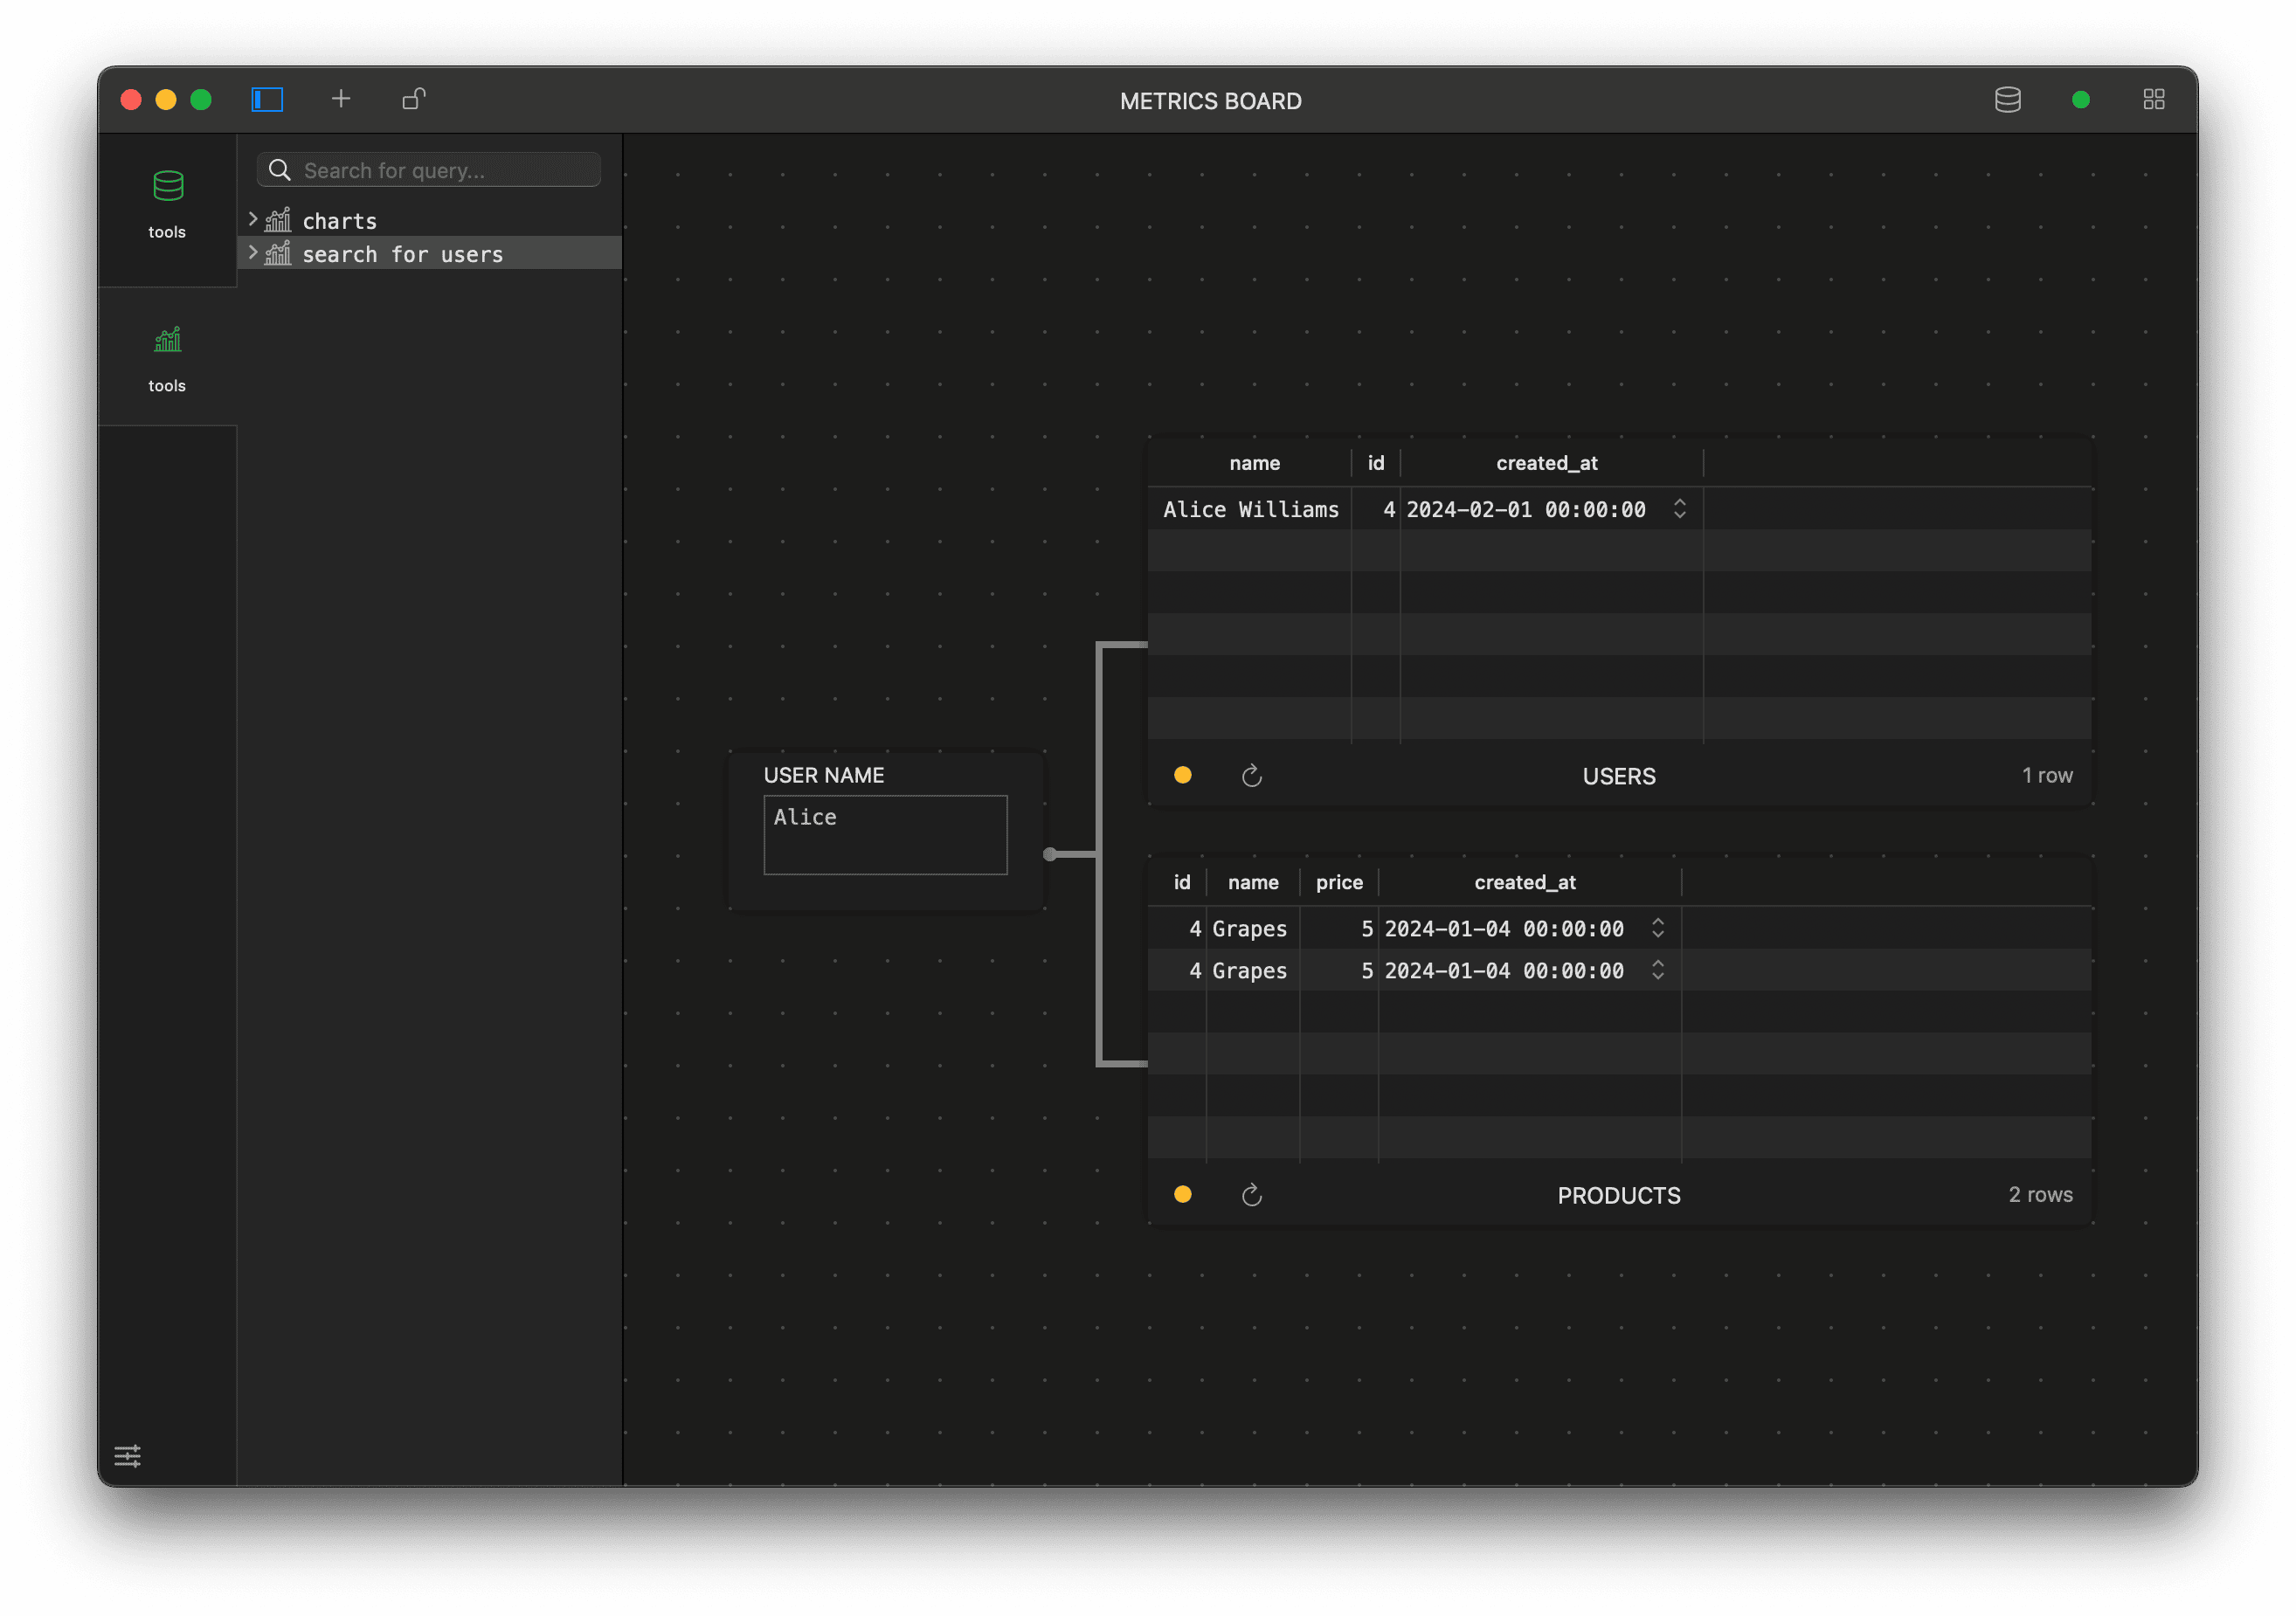
Task: Refresh the USERS table
Action: coord(1251,775)
